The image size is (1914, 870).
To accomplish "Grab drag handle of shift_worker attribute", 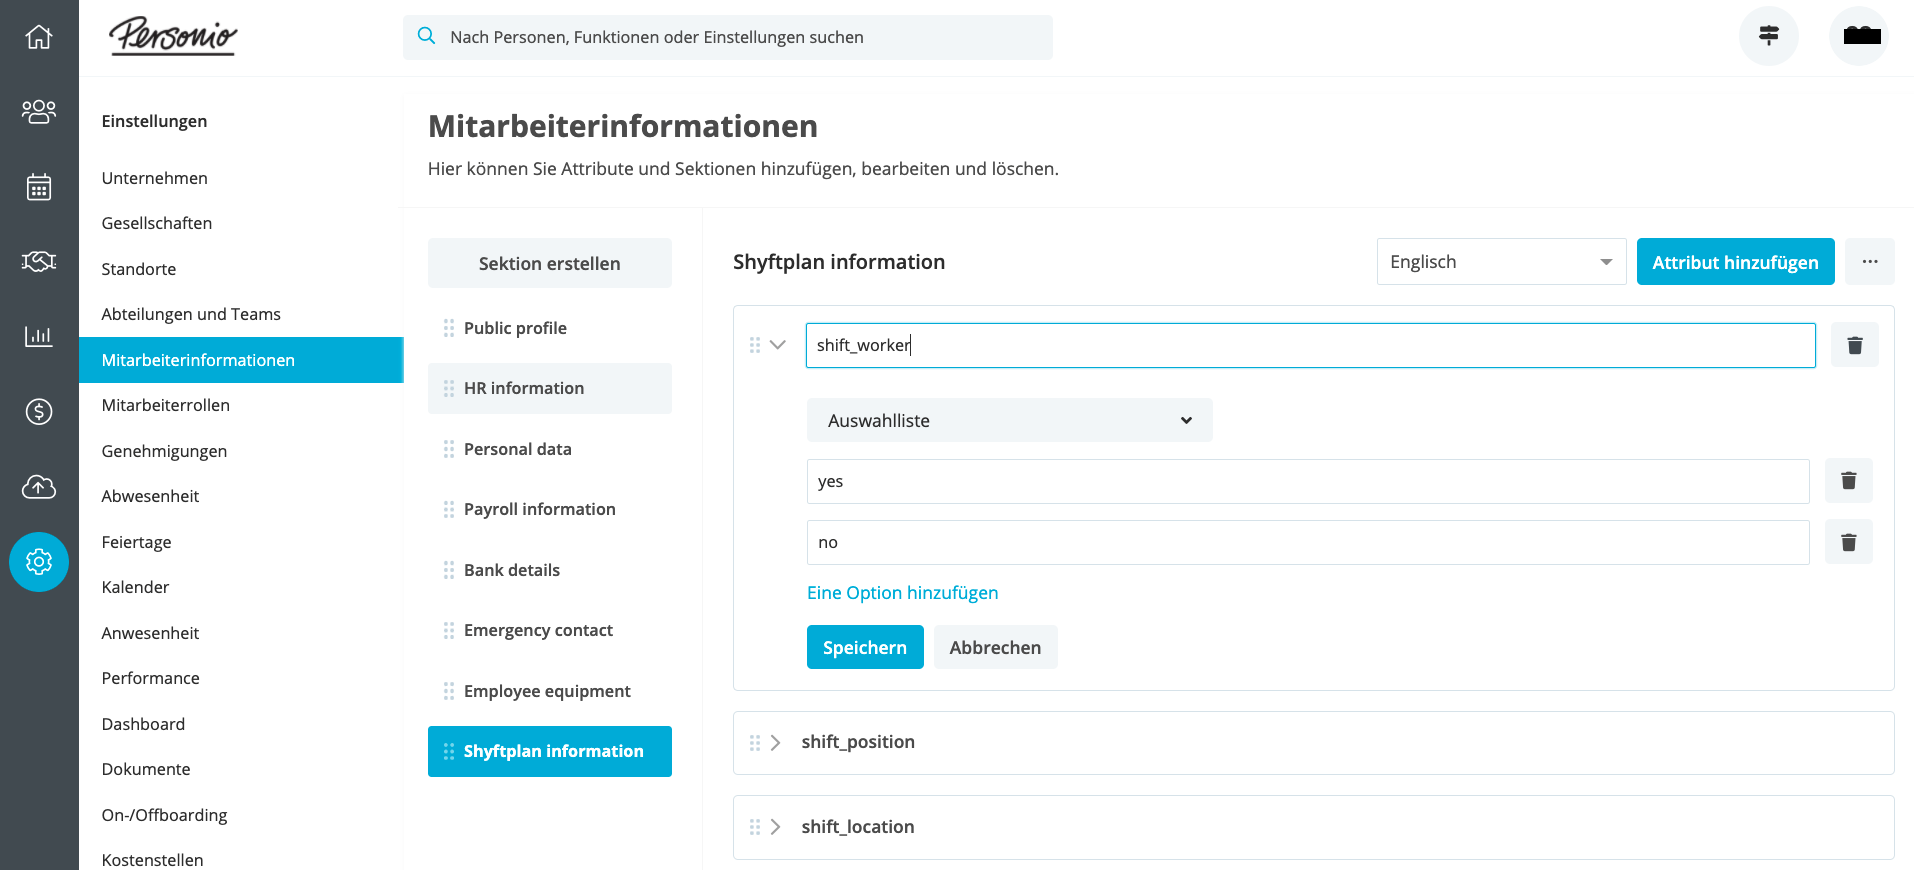I will tap(755, 345).
